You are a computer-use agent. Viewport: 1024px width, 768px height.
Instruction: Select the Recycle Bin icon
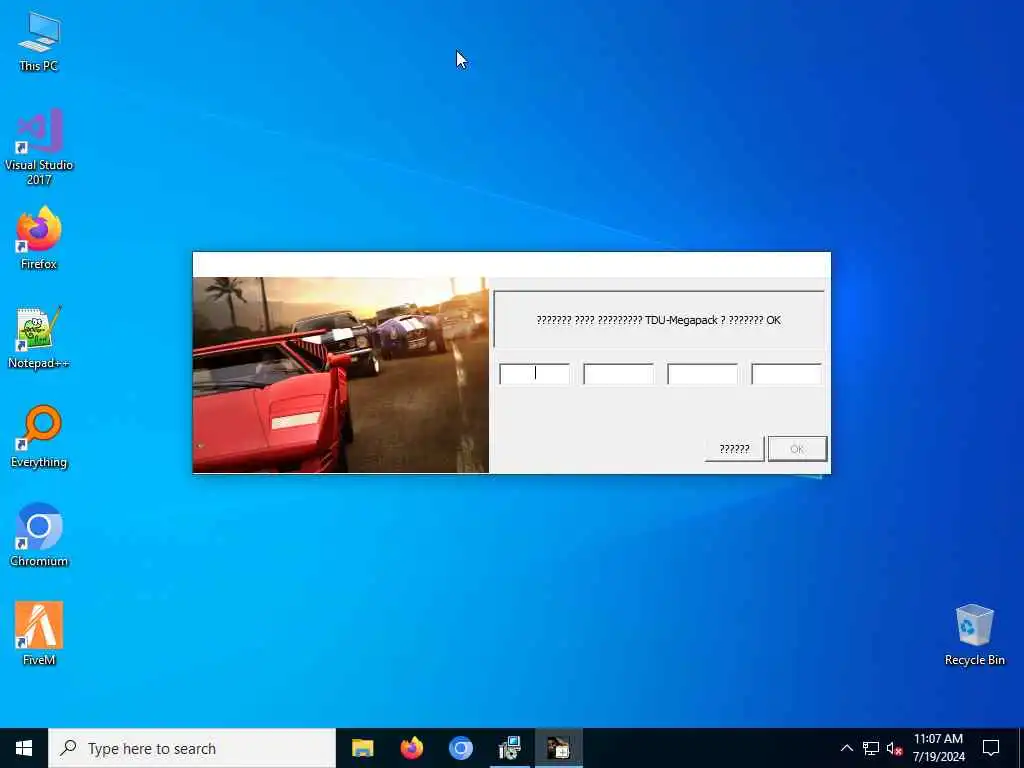pyautogui.click(x=974, y=634)
